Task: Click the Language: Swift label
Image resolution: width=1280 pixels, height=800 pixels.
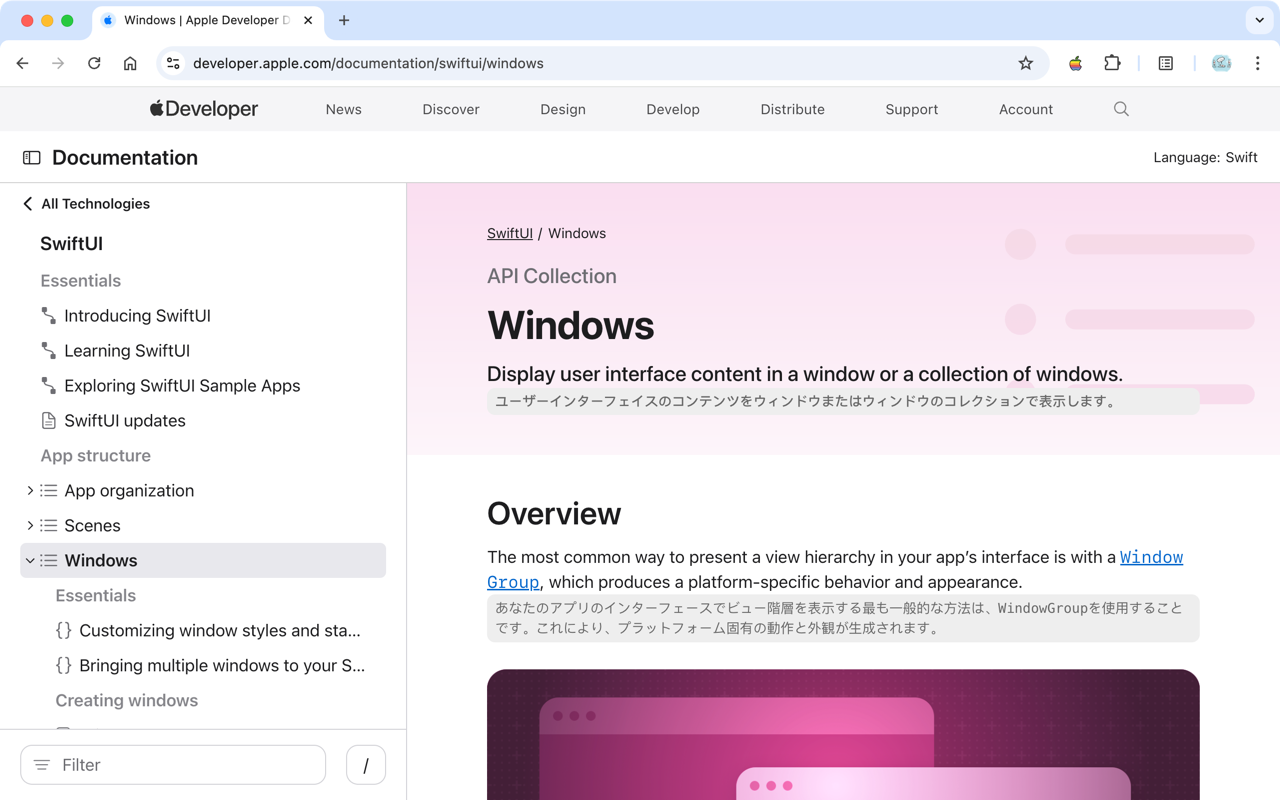Action: coord(1205,157)
